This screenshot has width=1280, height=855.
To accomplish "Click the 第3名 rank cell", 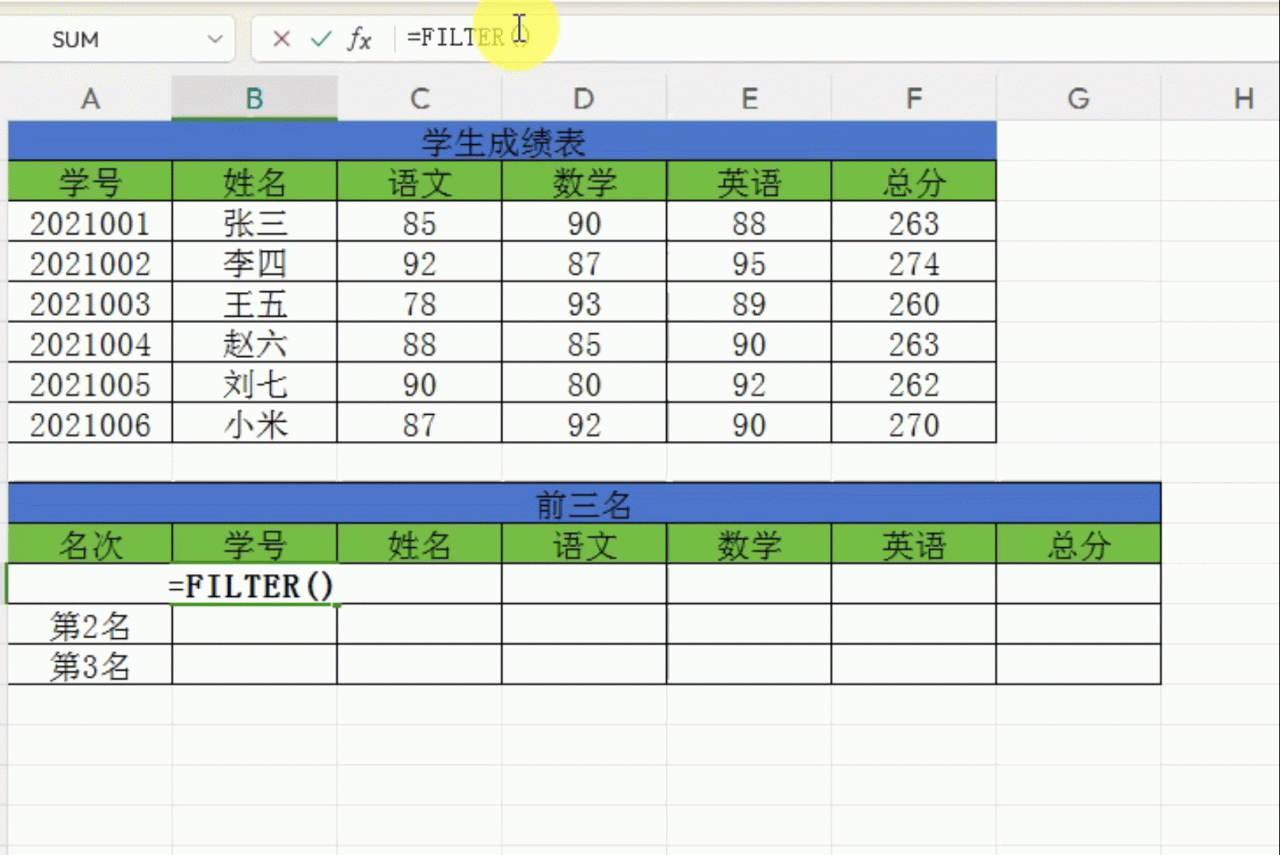I will click(90, 665).
